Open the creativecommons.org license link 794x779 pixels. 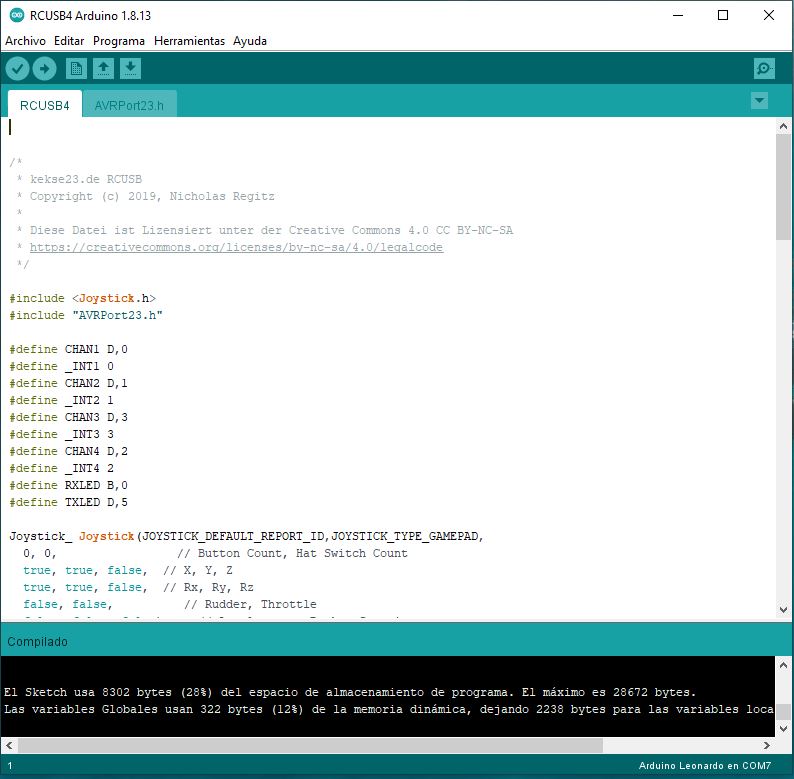pos(236,247)
